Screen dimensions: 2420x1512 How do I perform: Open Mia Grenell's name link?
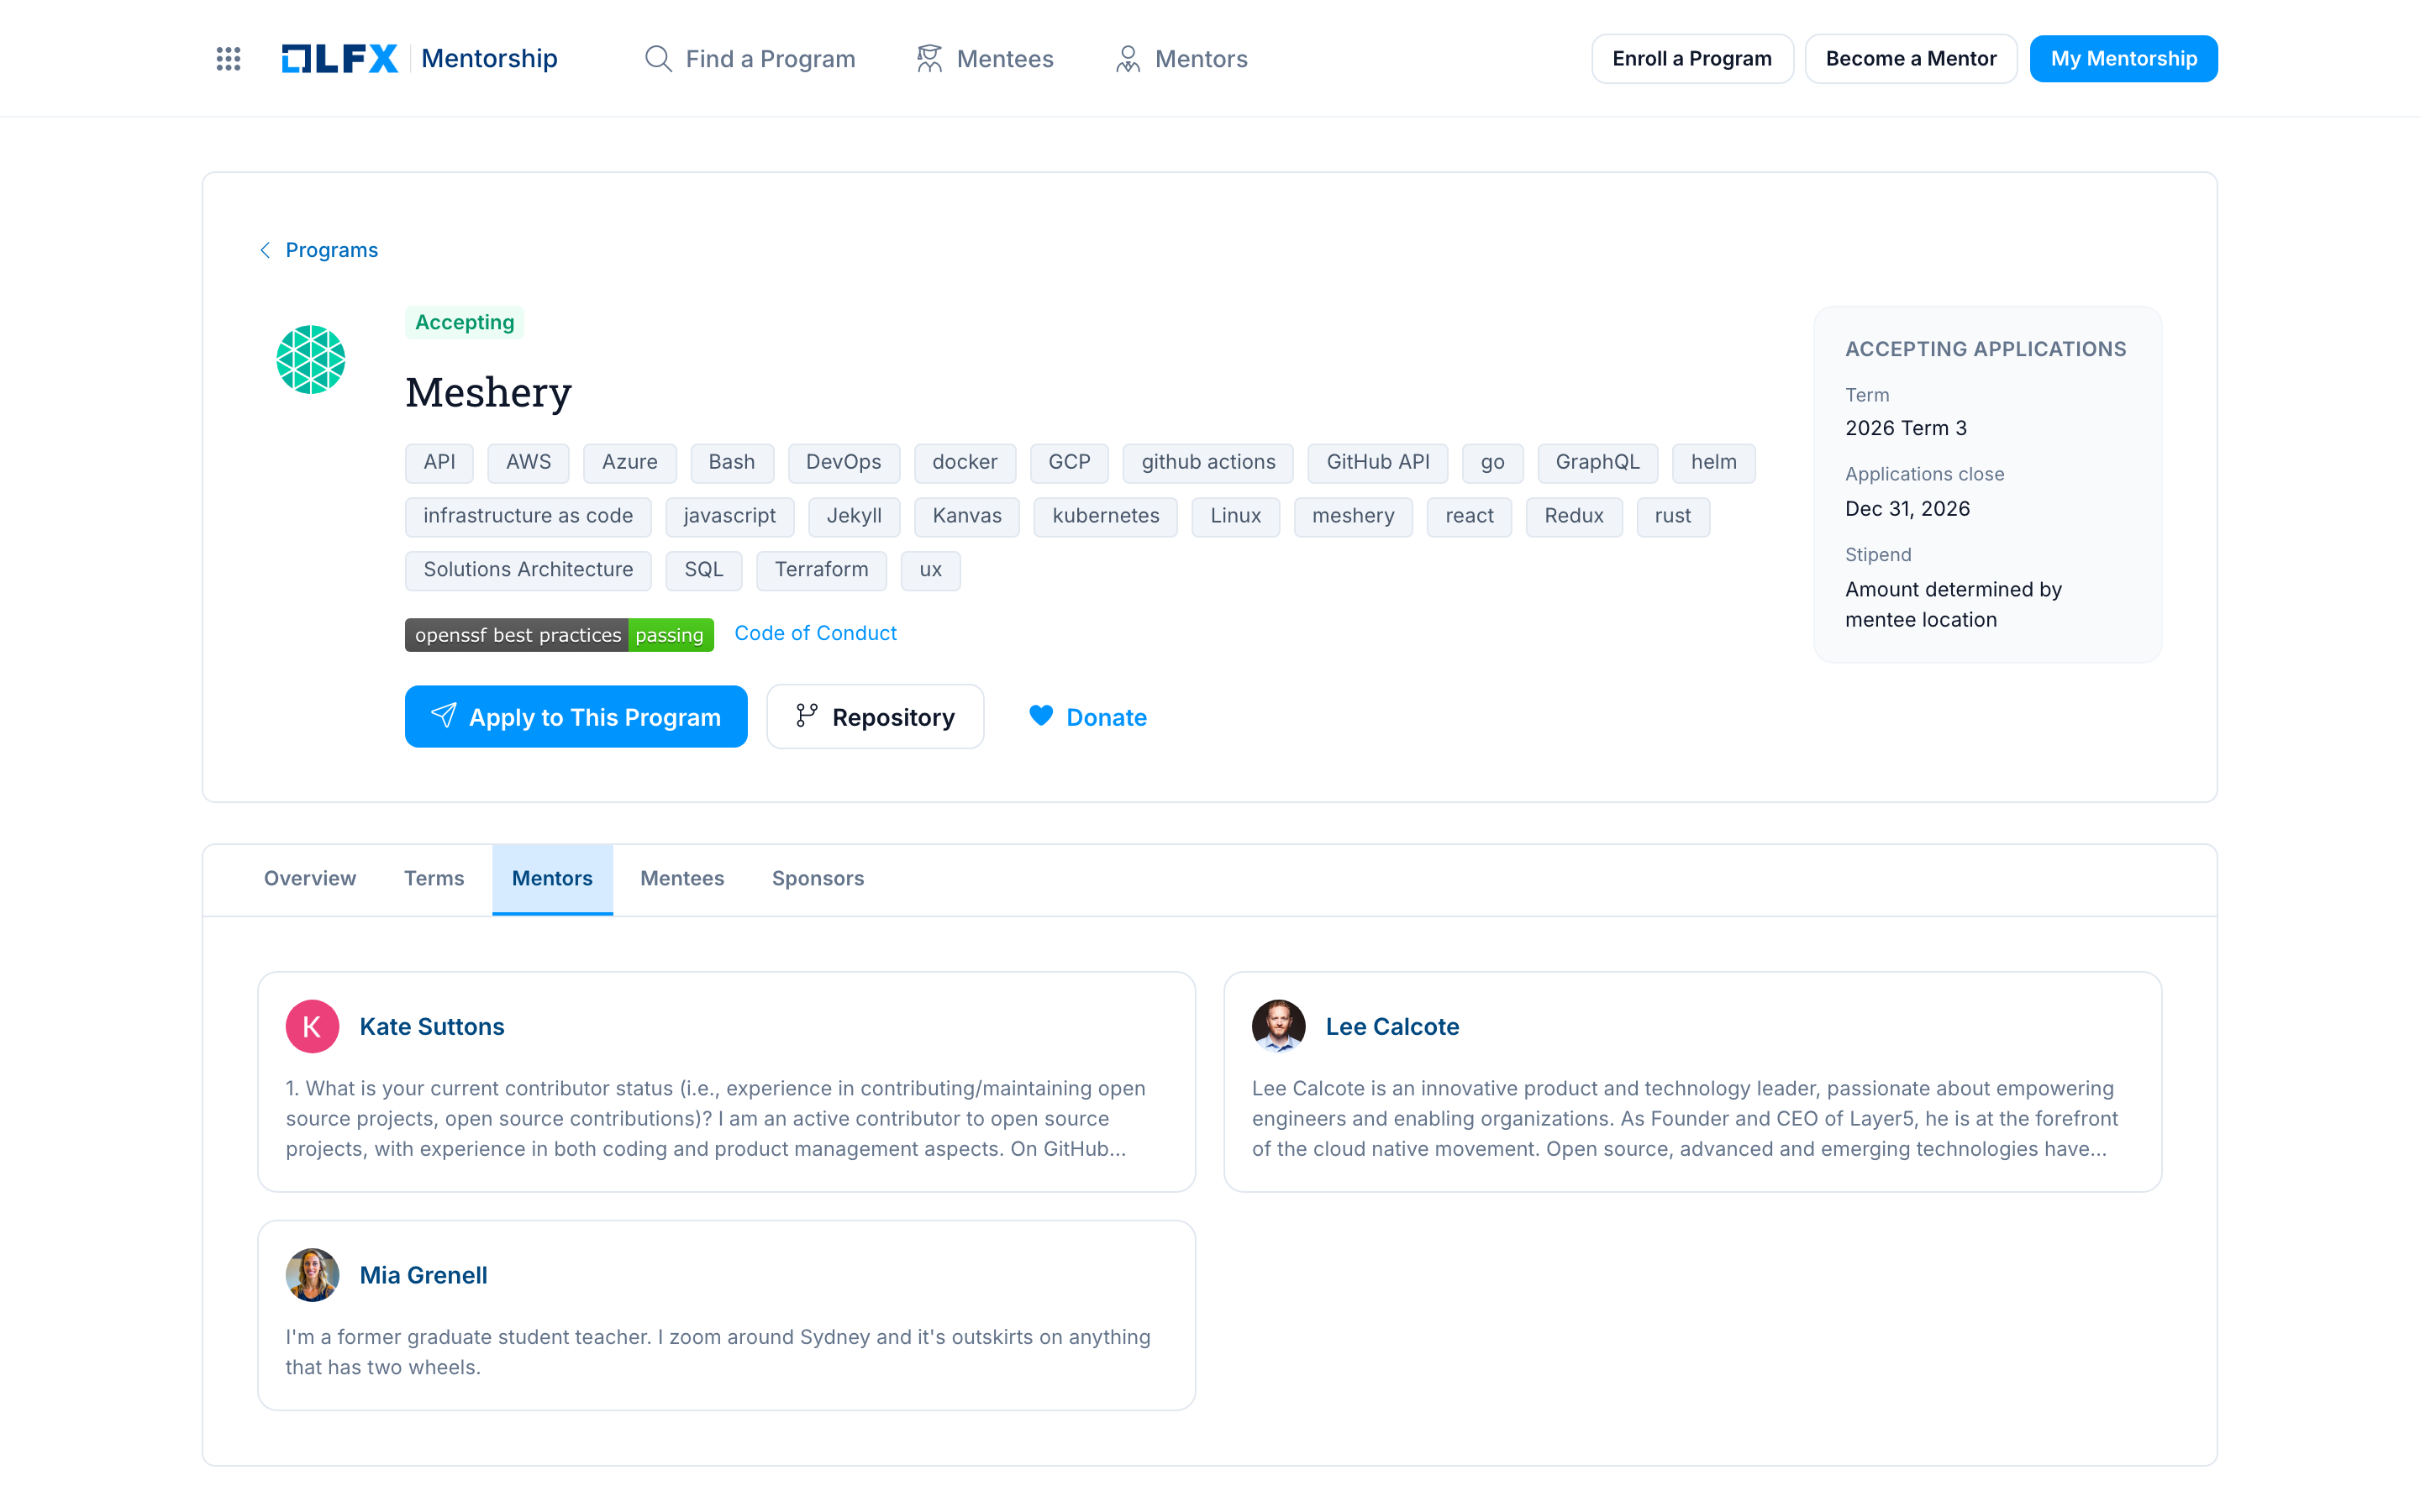click(423, 1275)
